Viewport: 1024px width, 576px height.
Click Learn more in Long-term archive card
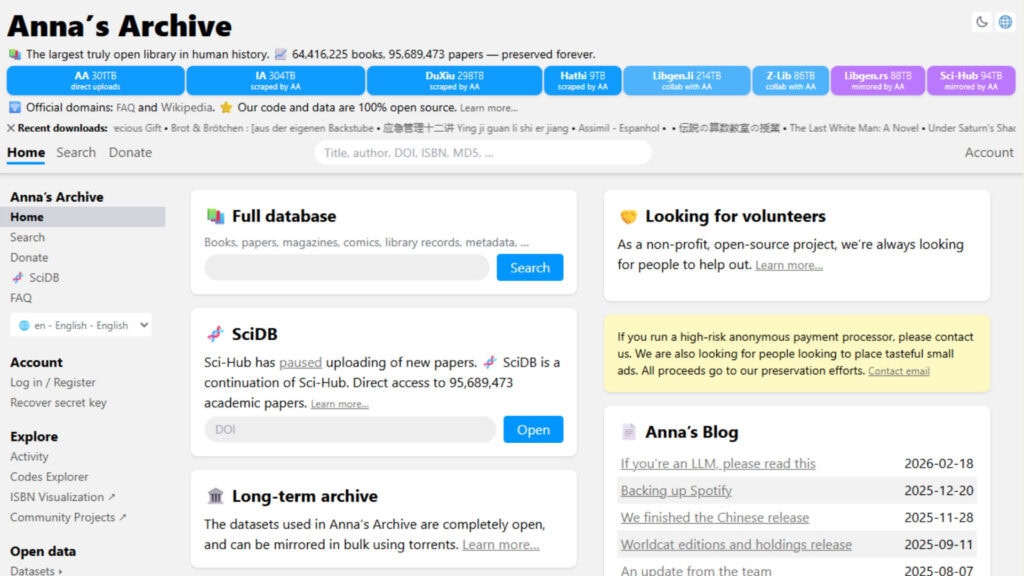501,545
